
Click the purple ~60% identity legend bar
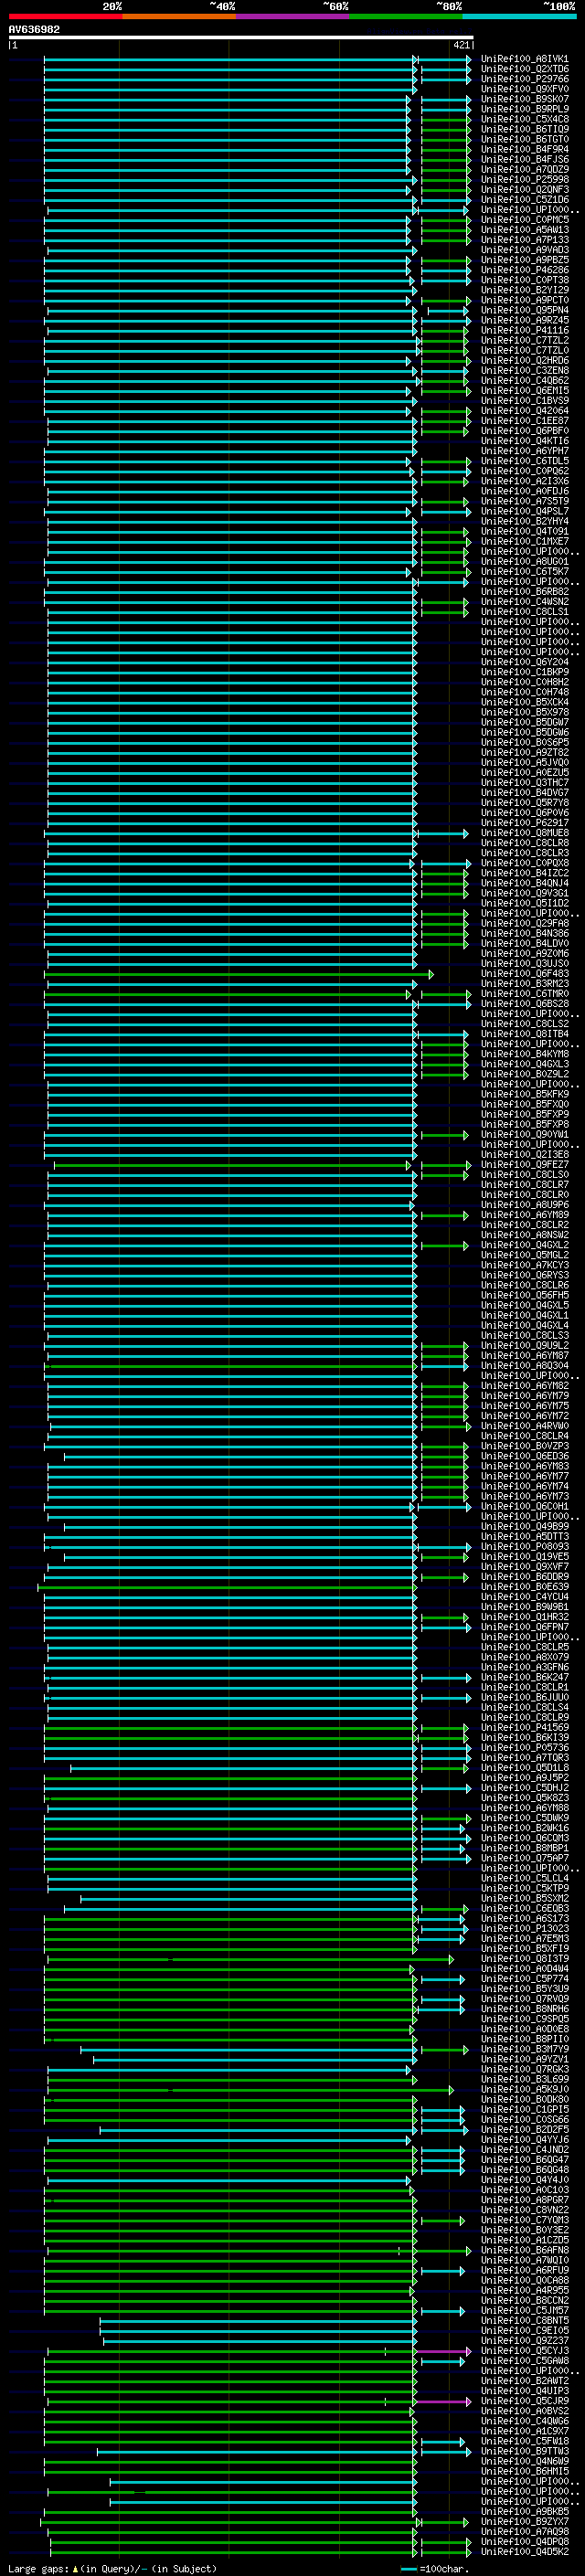[292, 16]
